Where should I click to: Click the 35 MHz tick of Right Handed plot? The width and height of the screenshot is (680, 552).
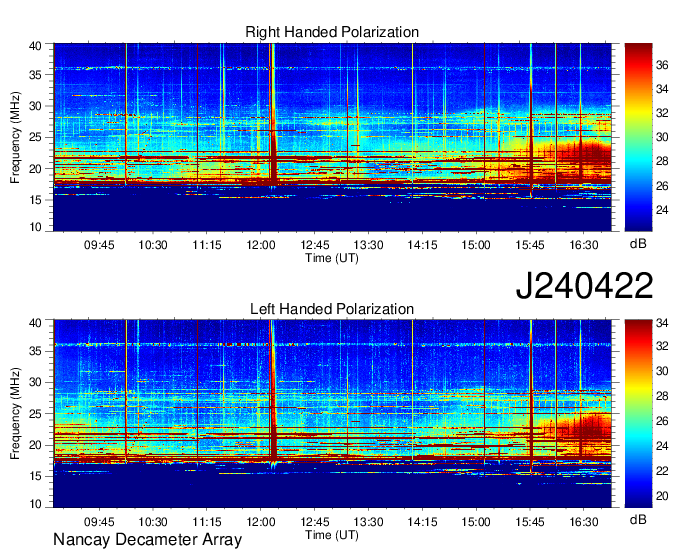click(36, 75)
